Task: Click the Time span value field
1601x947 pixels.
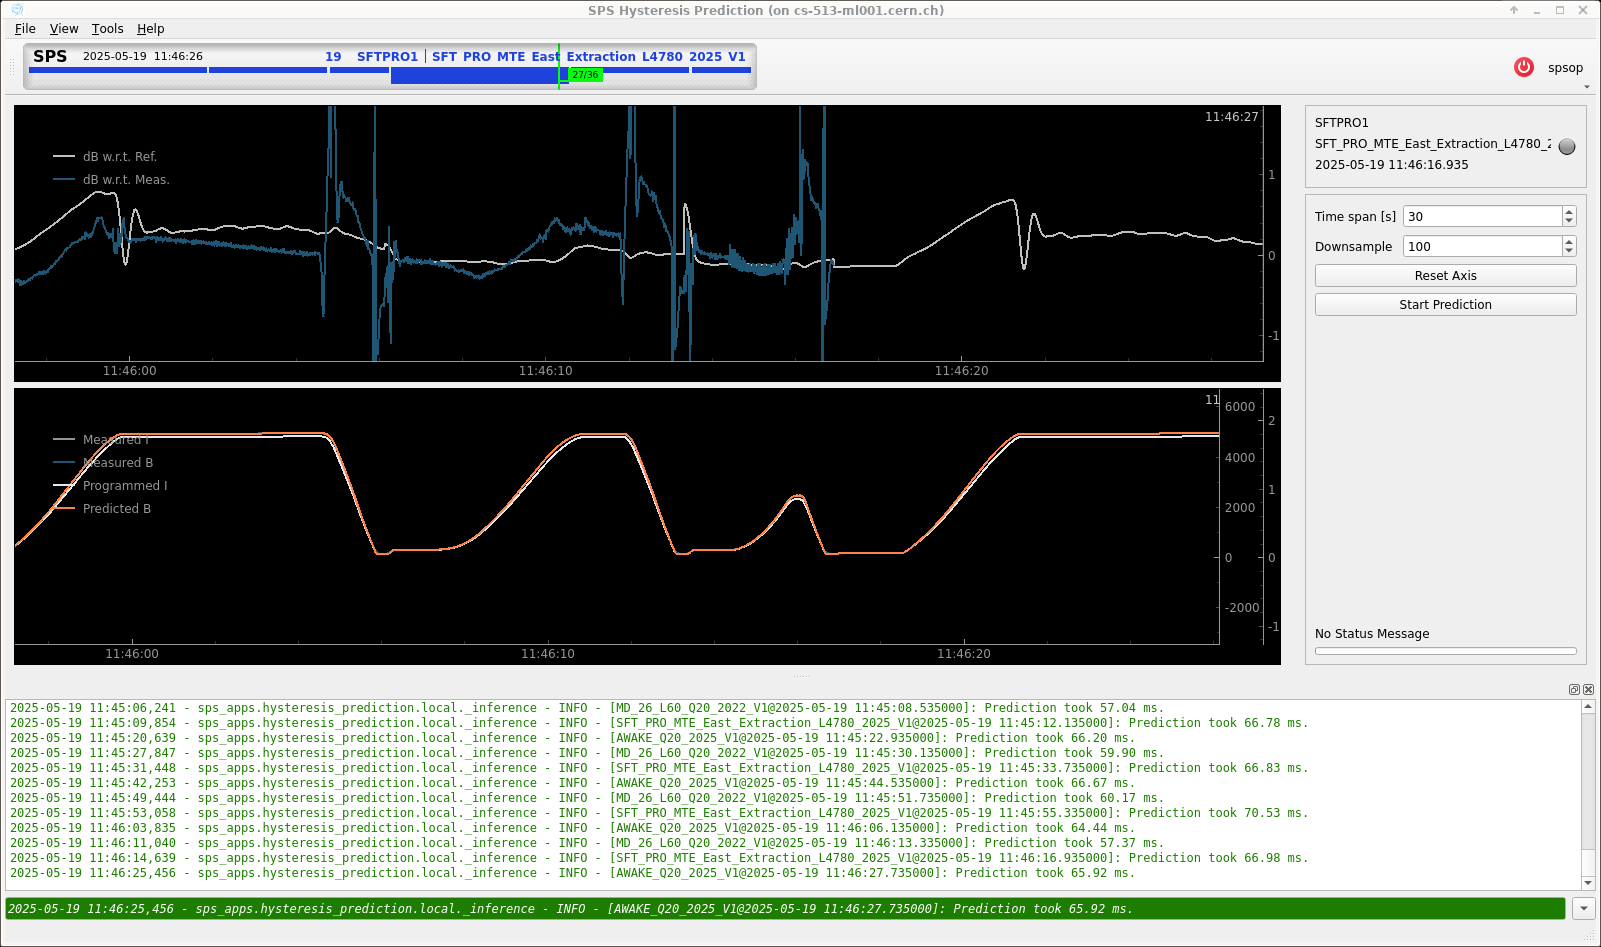Action: [1482, 217]
